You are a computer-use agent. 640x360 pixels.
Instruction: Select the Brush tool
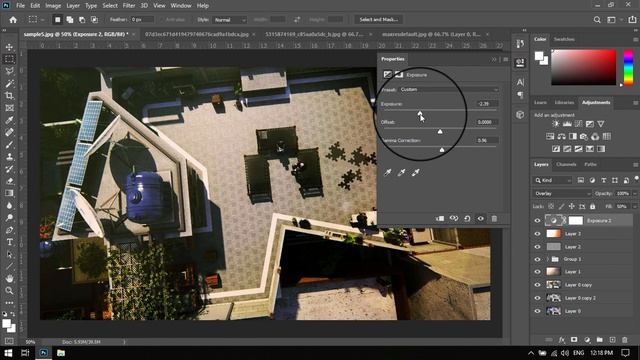(9, 144)
